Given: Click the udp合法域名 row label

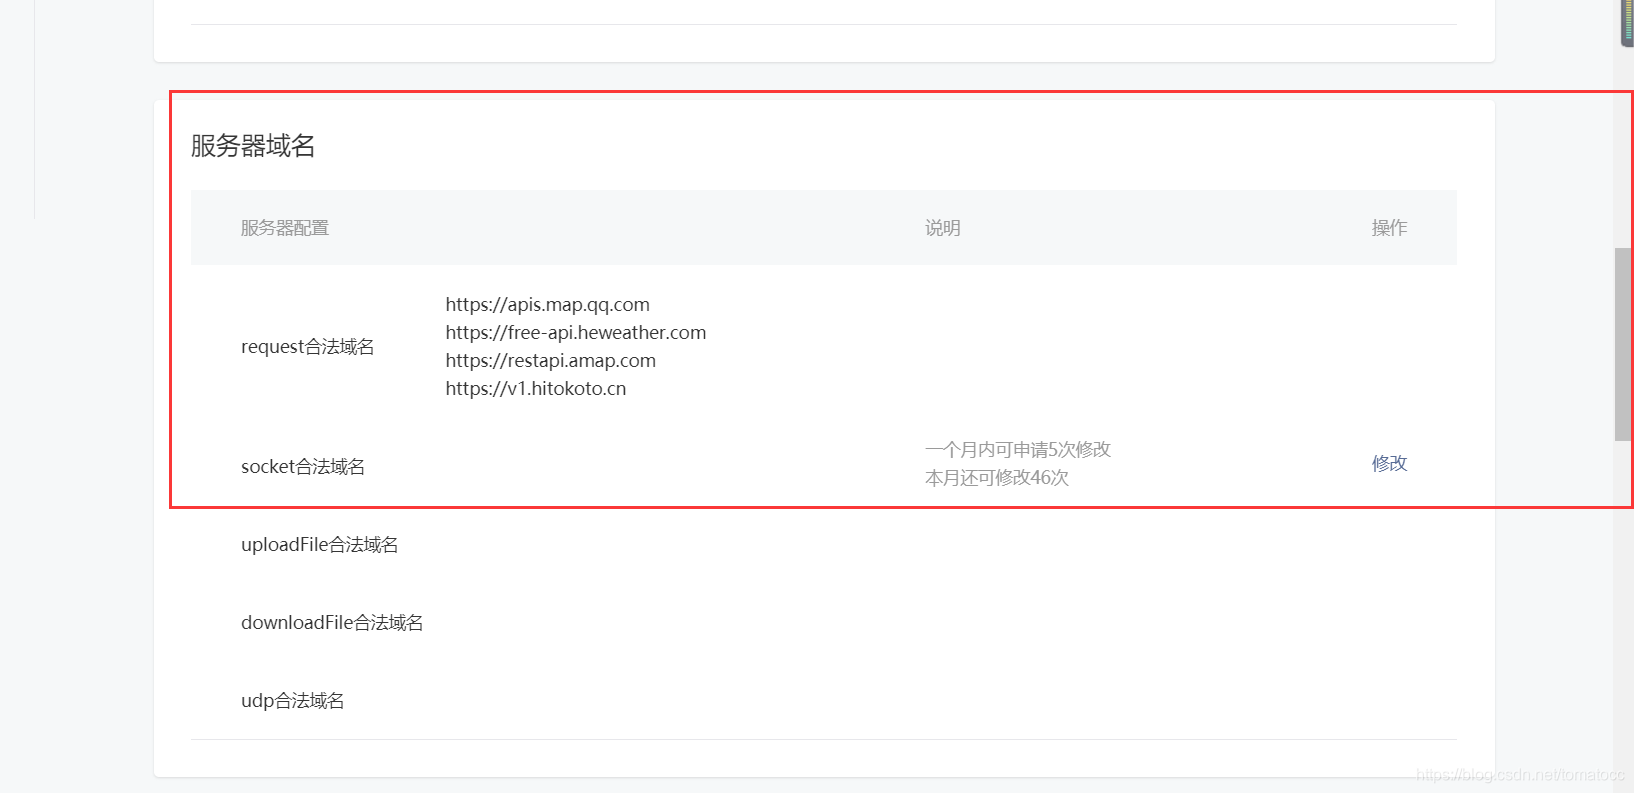Looking at the screenshot, I should pos(293,700).
